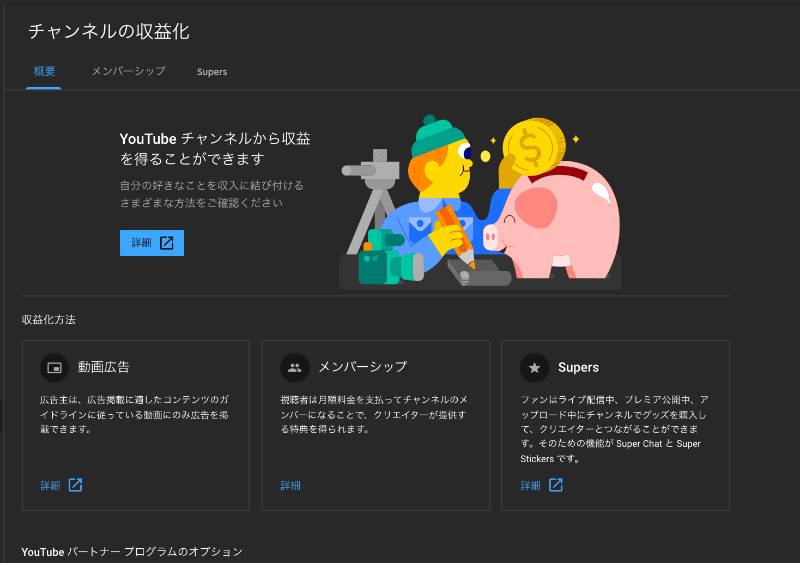Open the メンバーシップ tab
This screenshot has width=800, height=563.
point(129,71)
